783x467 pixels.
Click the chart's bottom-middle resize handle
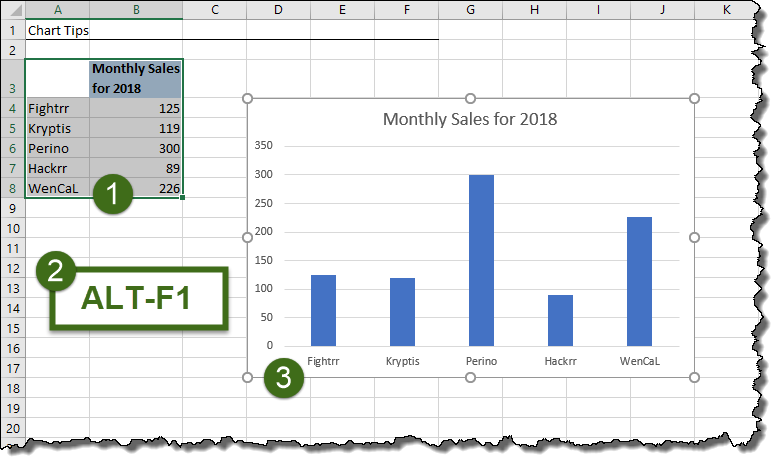tap(470, 377)
